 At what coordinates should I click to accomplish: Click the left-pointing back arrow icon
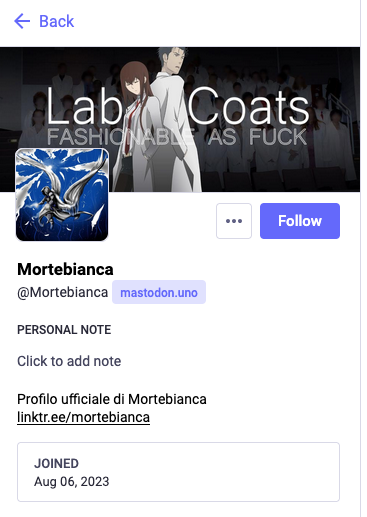tap(22, 21)
